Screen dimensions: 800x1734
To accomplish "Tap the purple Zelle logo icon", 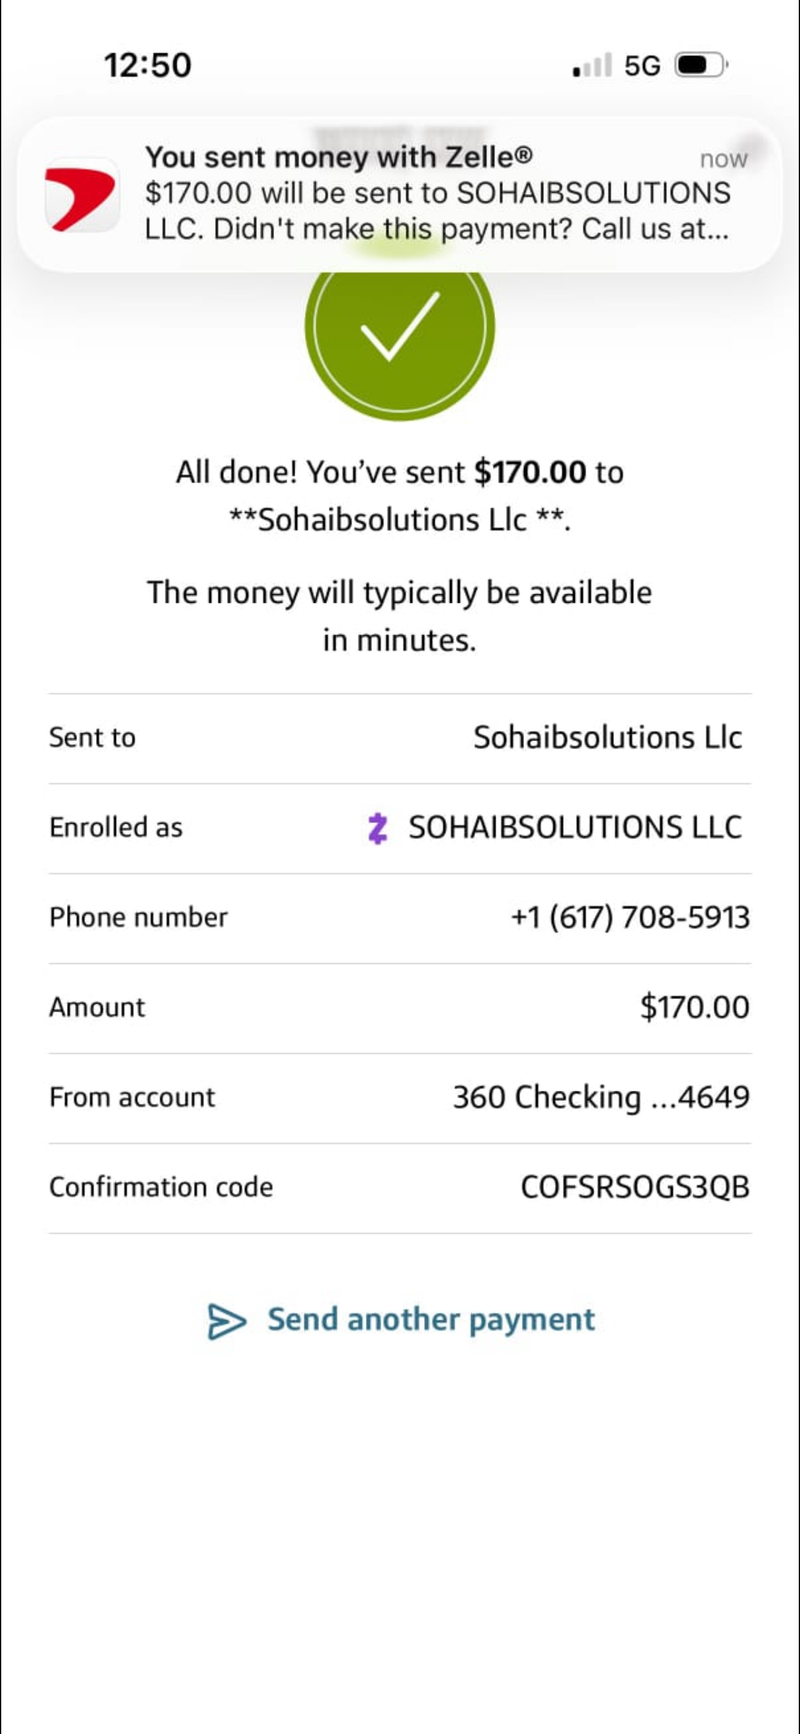I will [377, 828].
